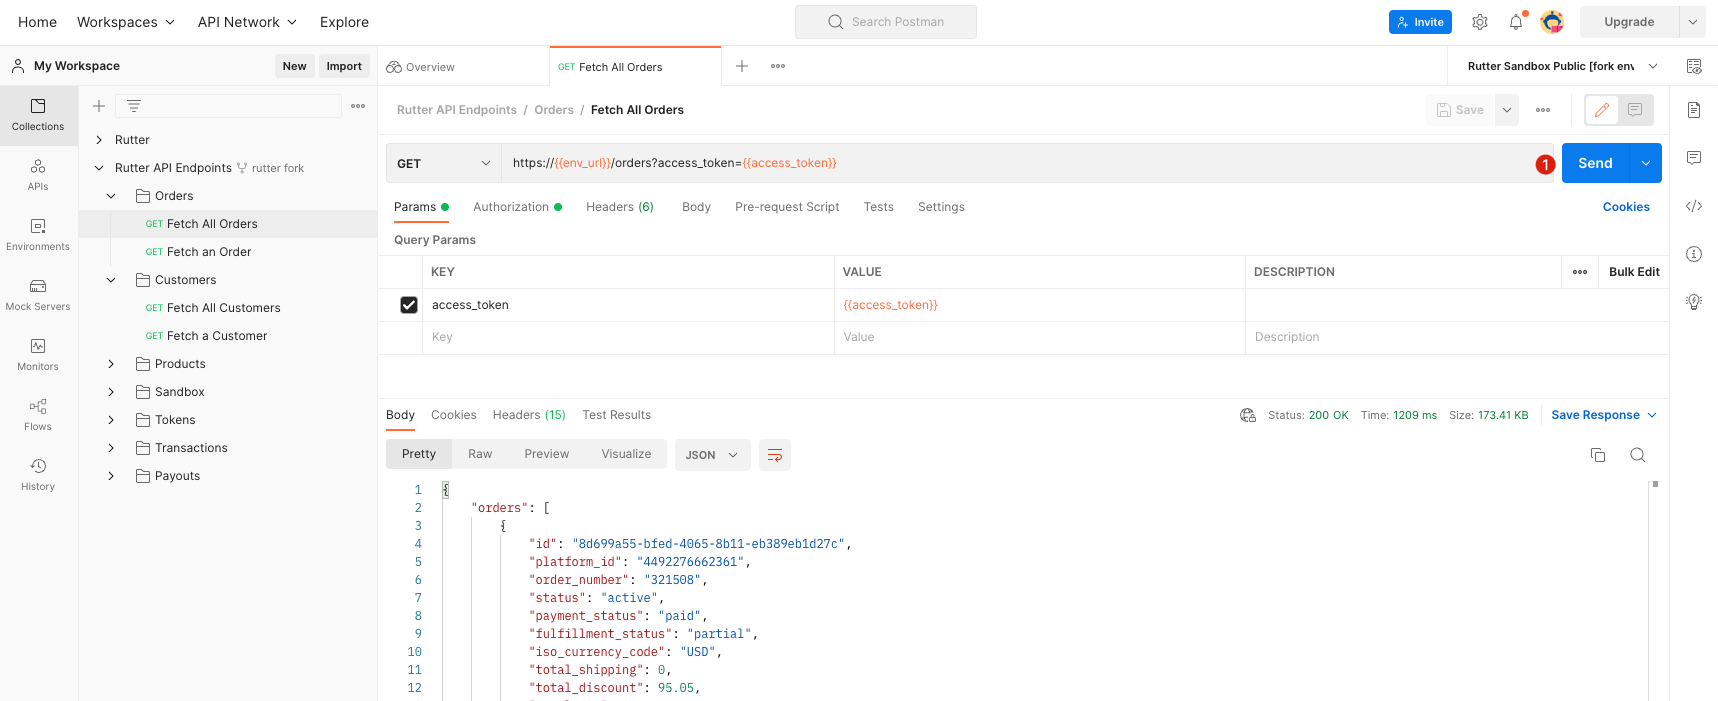The width and height of the screenshot is (1718, 701).
Task: Collapse the Orders folder
Action: pos(111,196)
